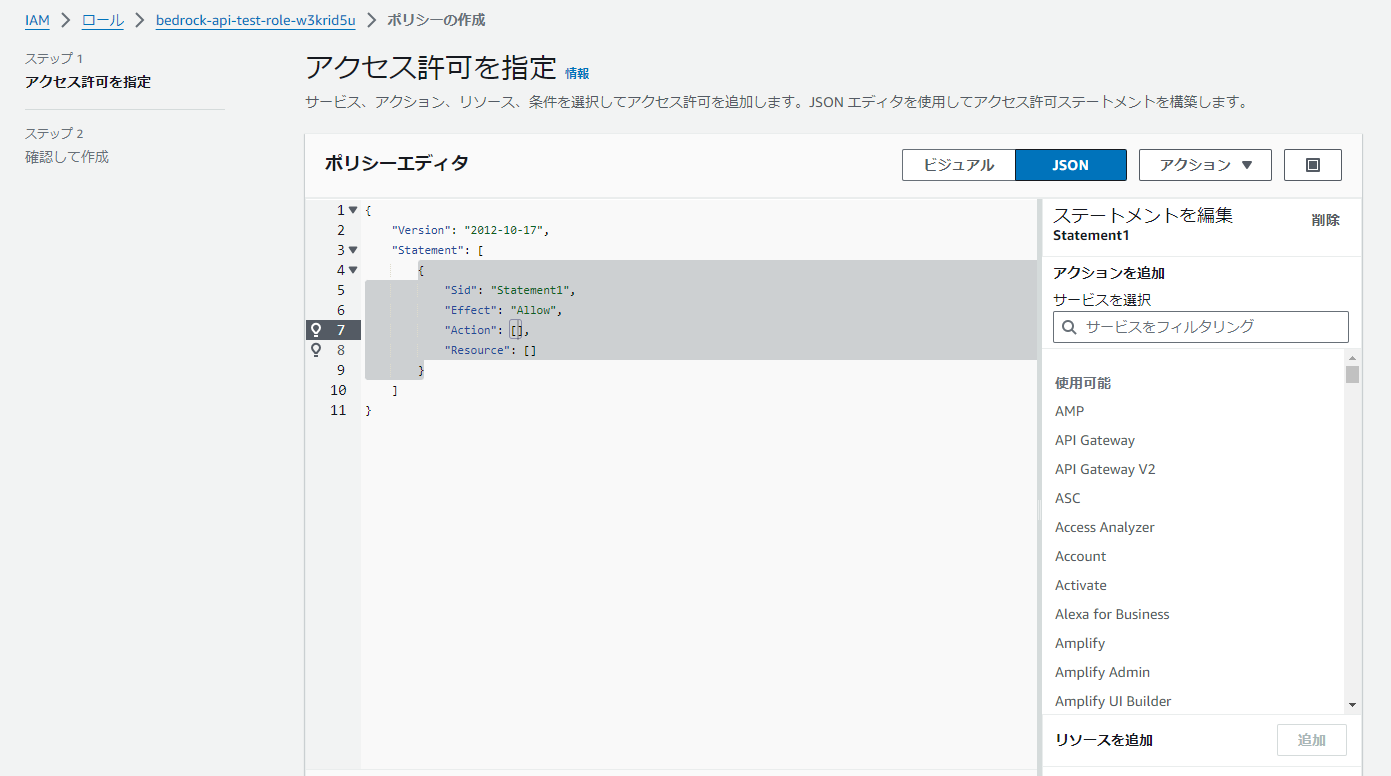The width and height of the screenshot is (1391, 776).
Task: Click the 追加 resource add button
Action: (1312, 740)
